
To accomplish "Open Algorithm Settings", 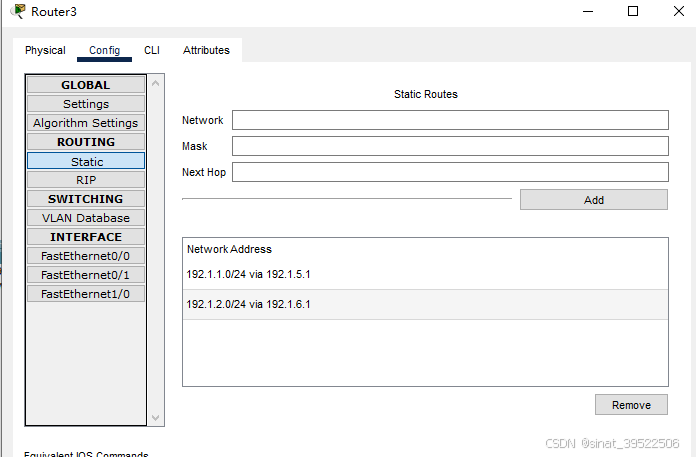I will coord(86,123).
